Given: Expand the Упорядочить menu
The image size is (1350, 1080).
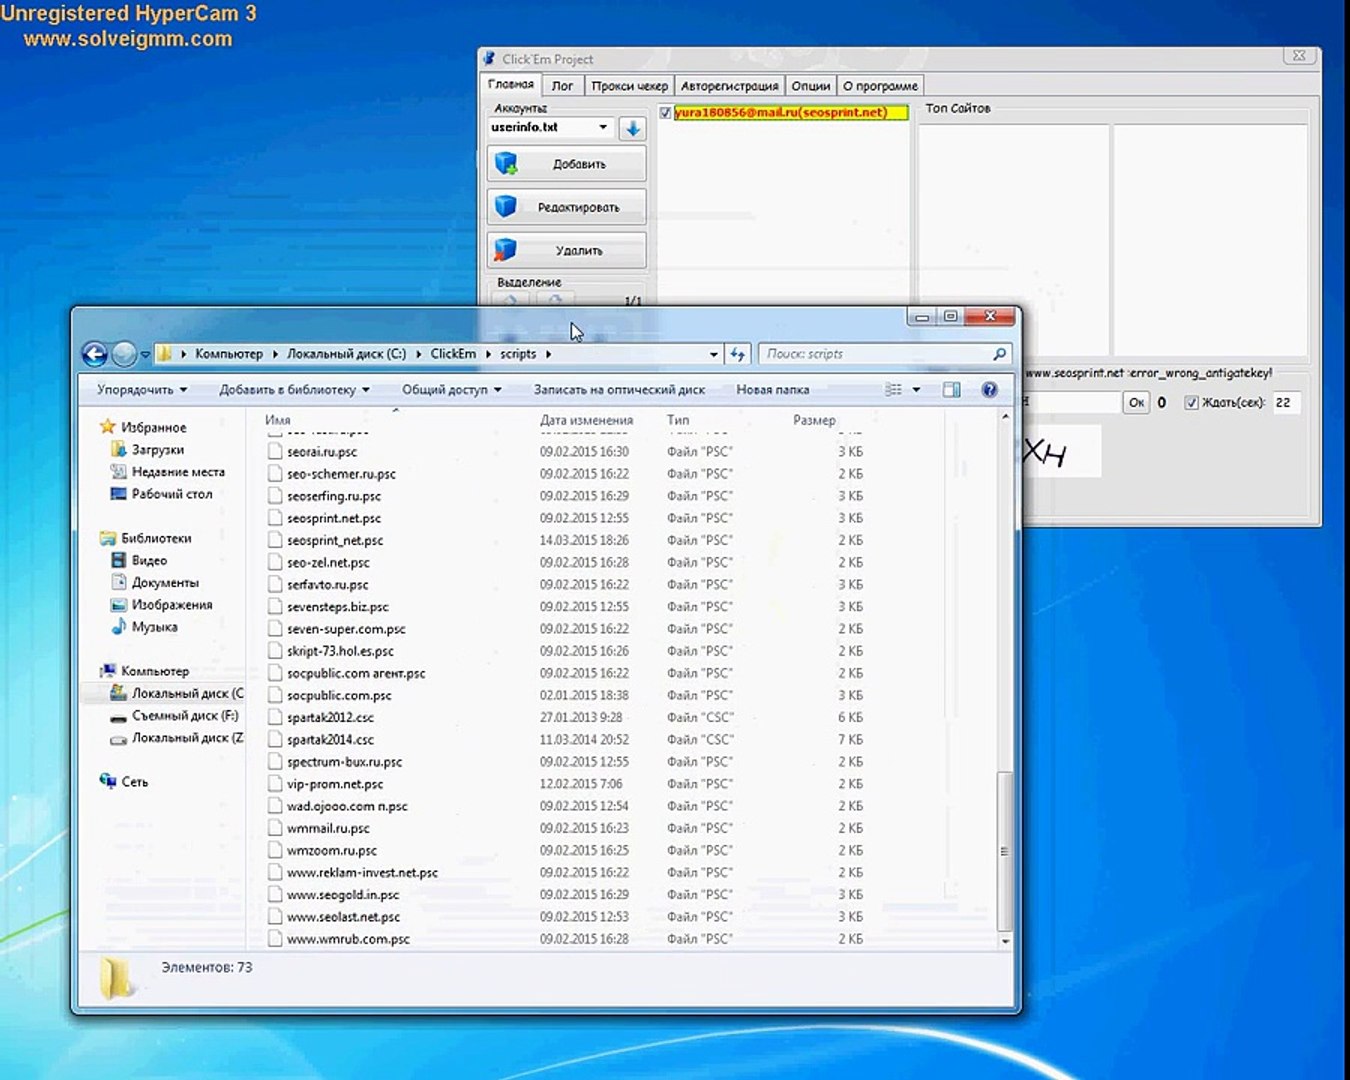Looking at the screenshot, I should [142, 390].
